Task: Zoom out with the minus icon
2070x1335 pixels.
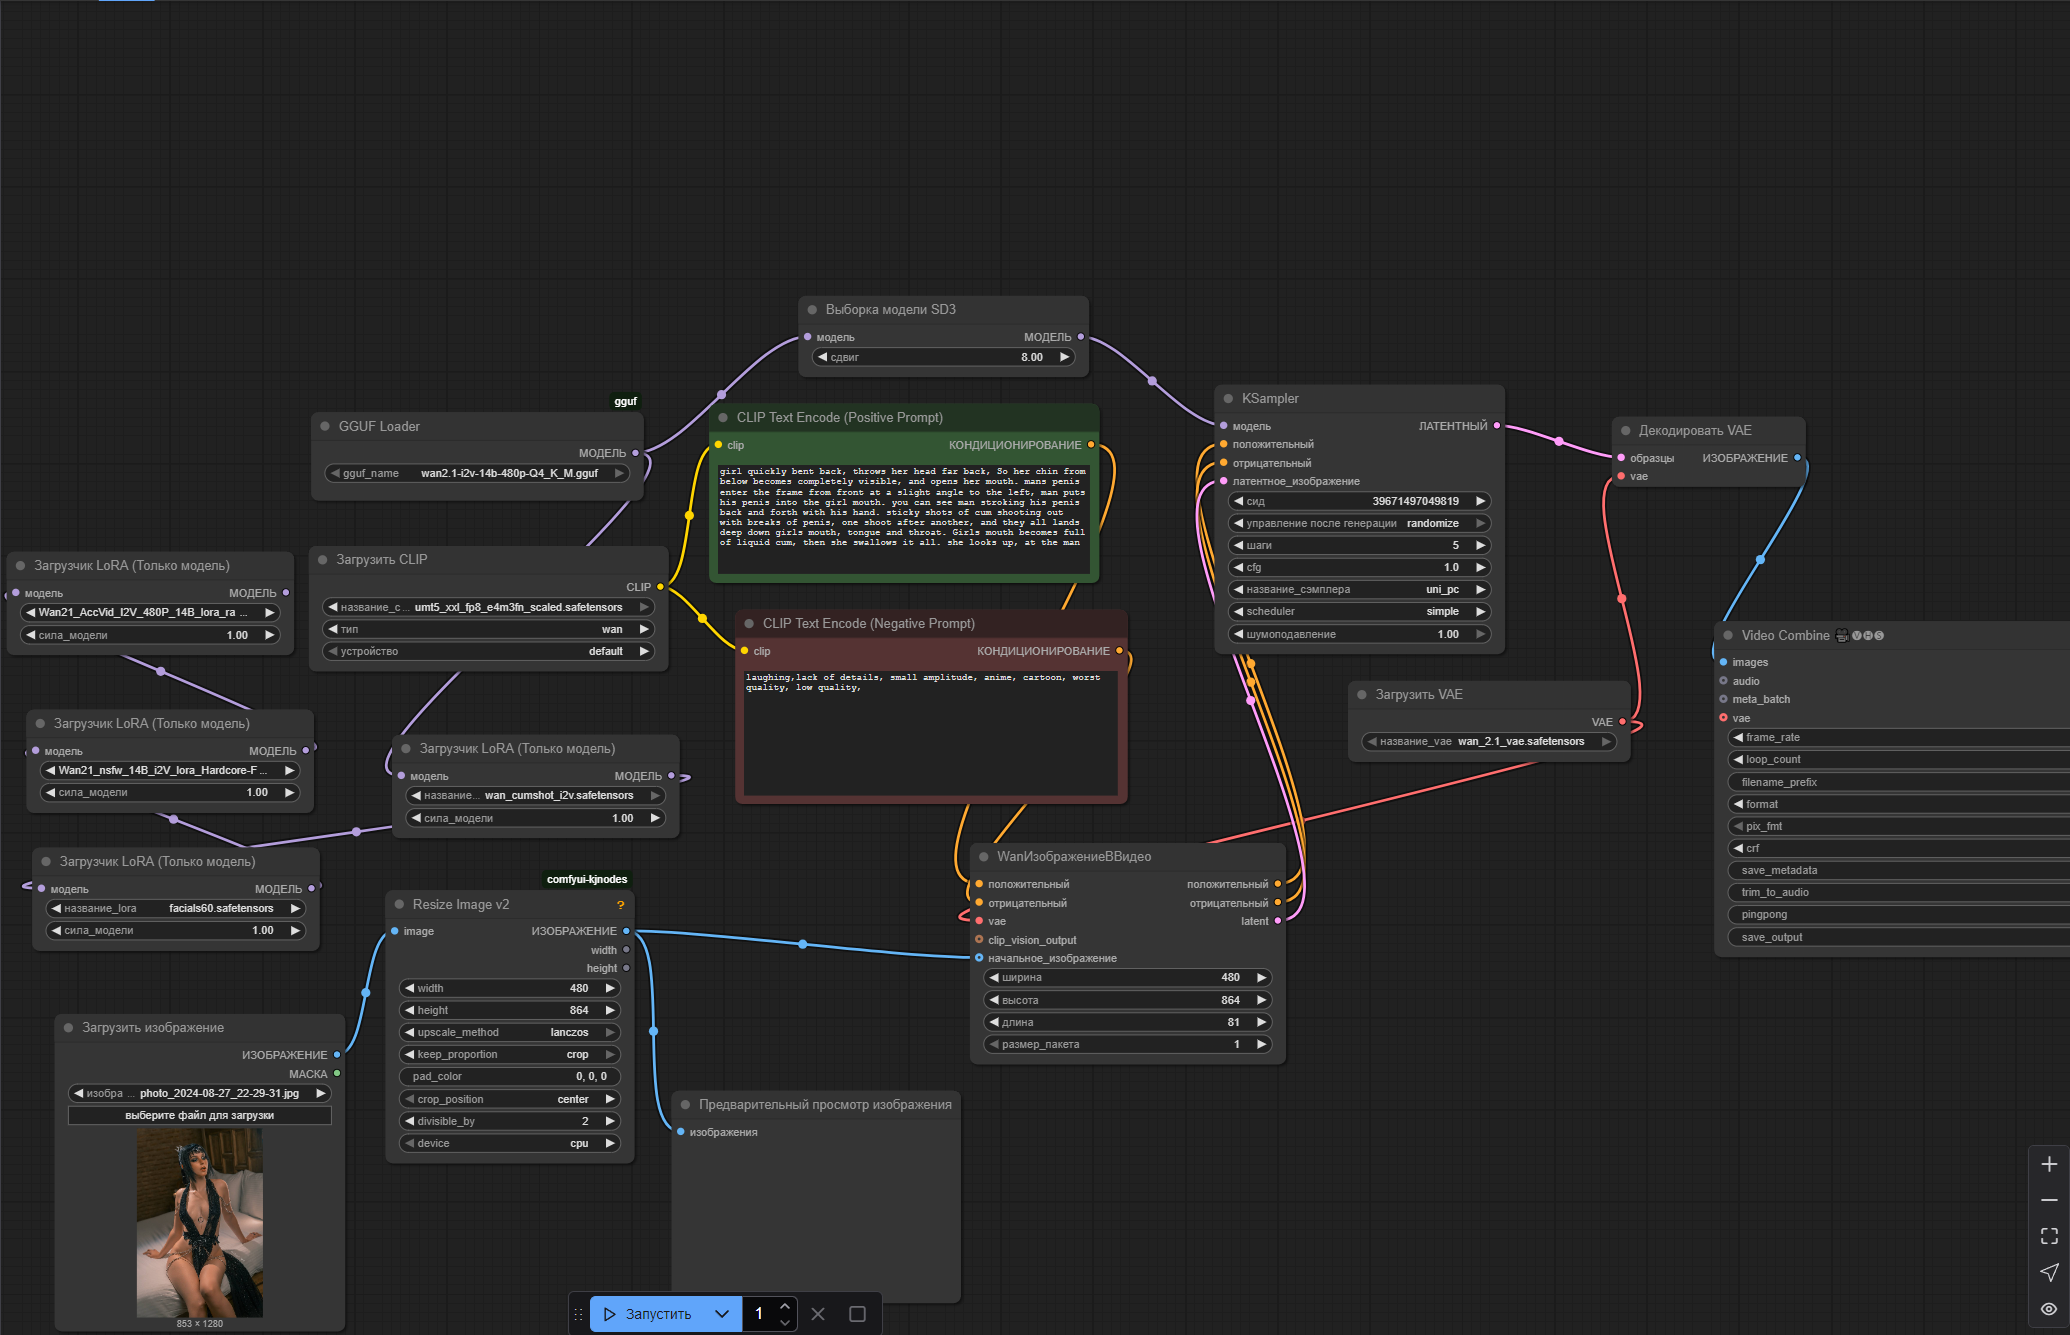Action: (2049, 1200)
